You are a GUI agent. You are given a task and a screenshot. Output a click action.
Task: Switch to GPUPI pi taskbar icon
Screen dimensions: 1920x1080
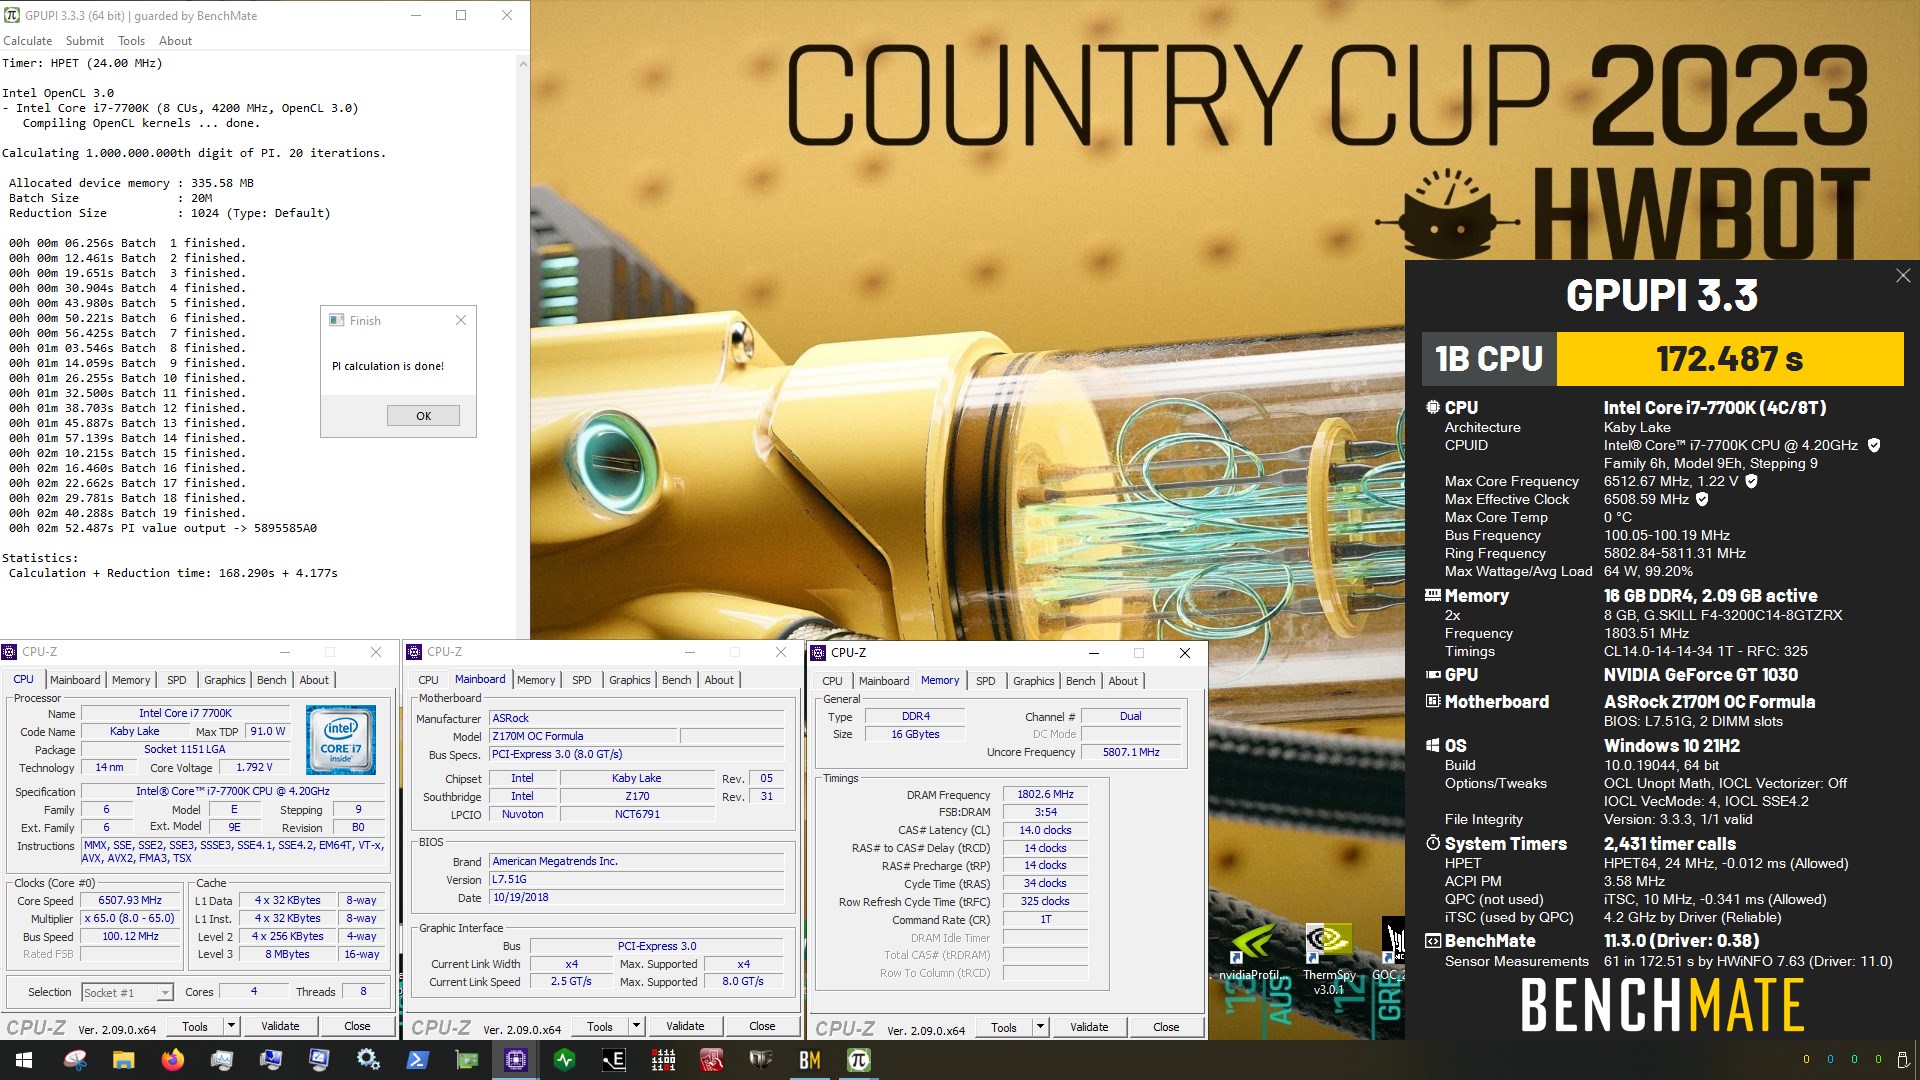pos(858,1060)
